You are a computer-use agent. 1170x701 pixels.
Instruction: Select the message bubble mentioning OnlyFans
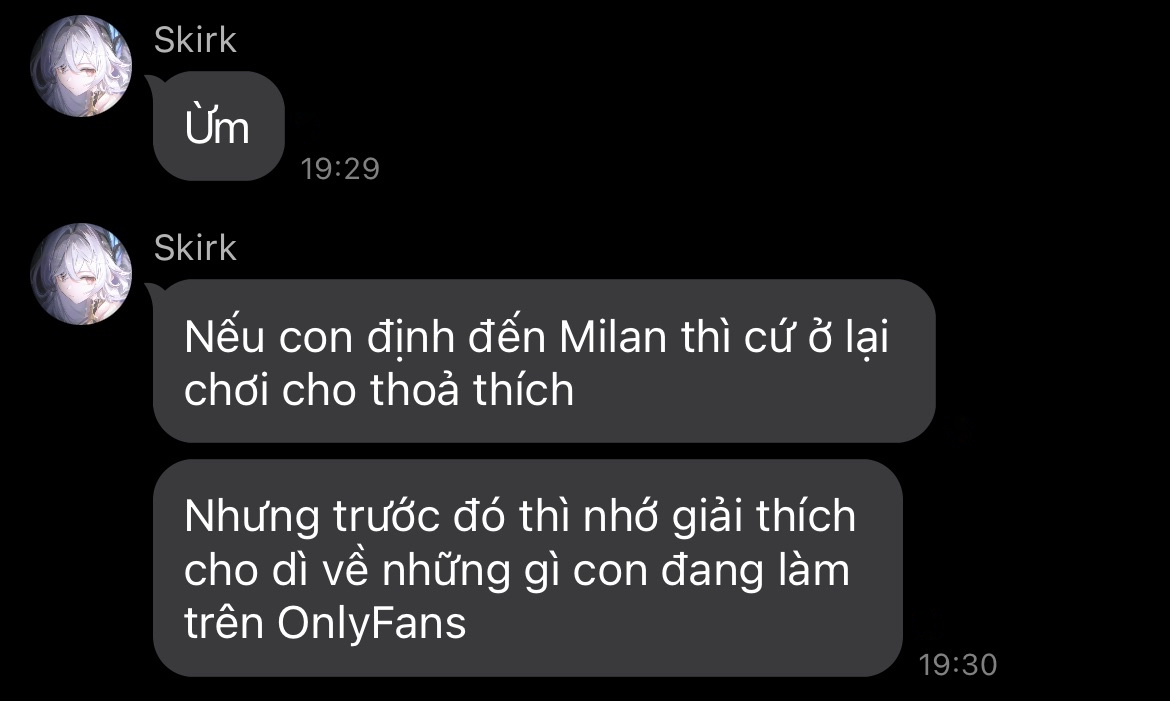point(528,568)
